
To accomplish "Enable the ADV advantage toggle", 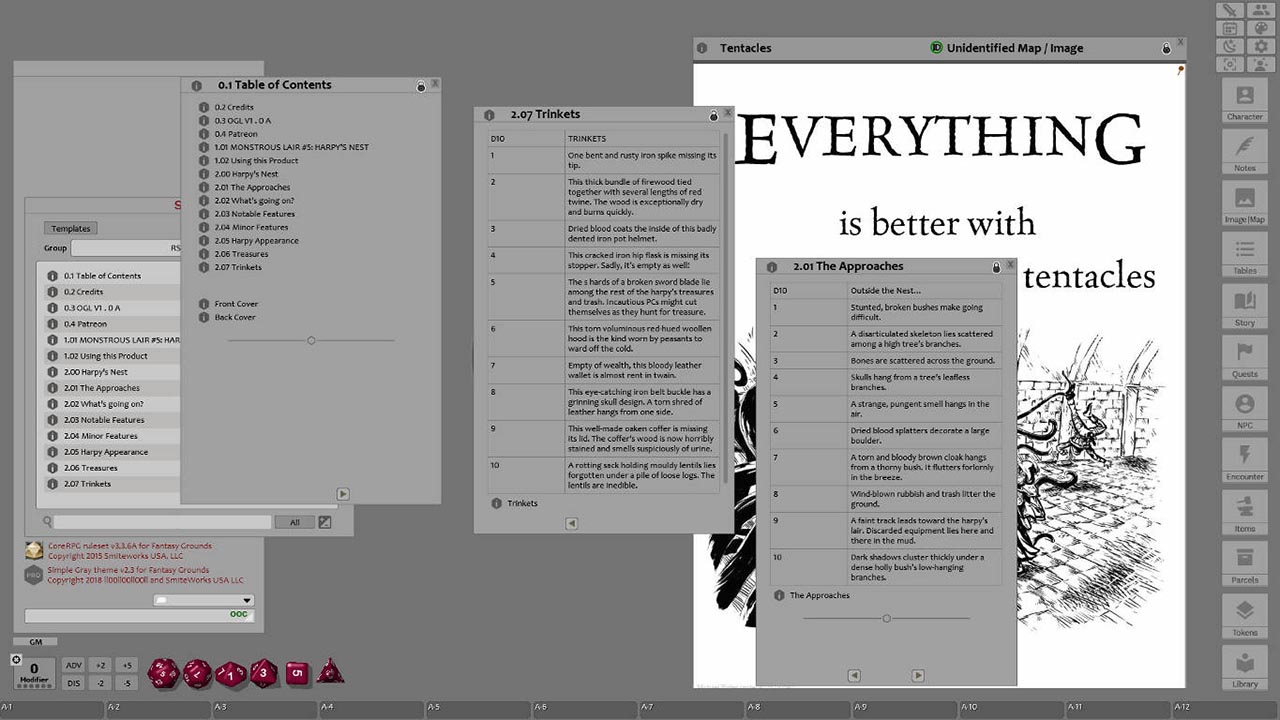I will pos(76,664).
